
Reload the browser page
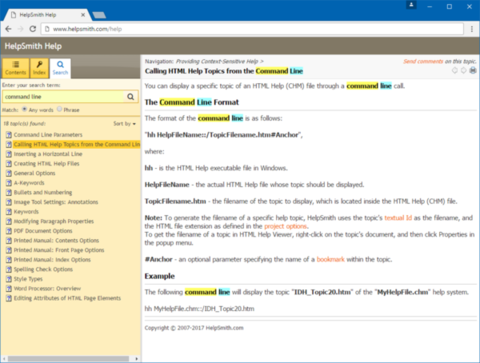click(x=32, y=29)
